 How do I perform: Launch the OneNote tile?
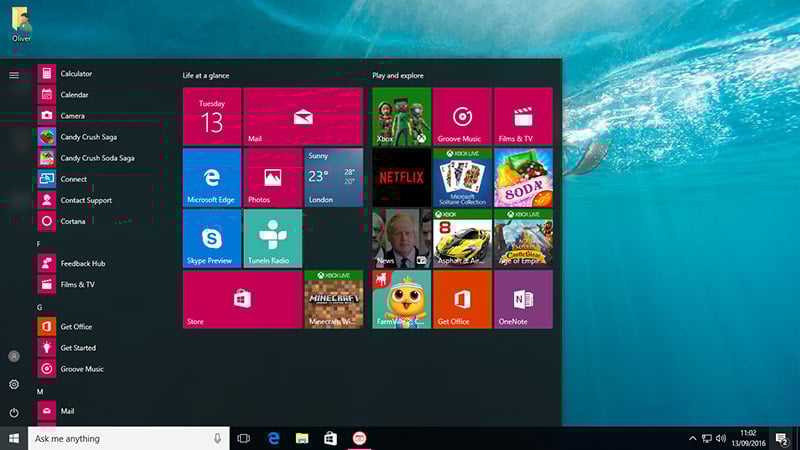tap(523, 299)
